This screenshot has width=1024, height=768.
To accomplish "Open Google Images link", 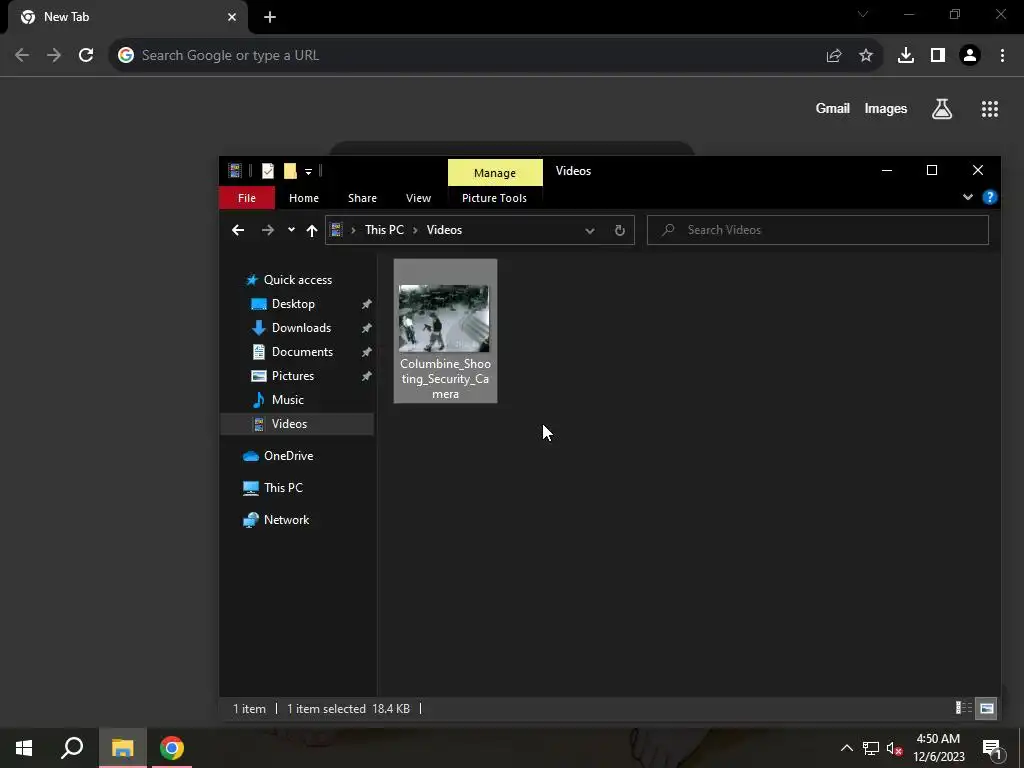I will [x=886, y=108].
